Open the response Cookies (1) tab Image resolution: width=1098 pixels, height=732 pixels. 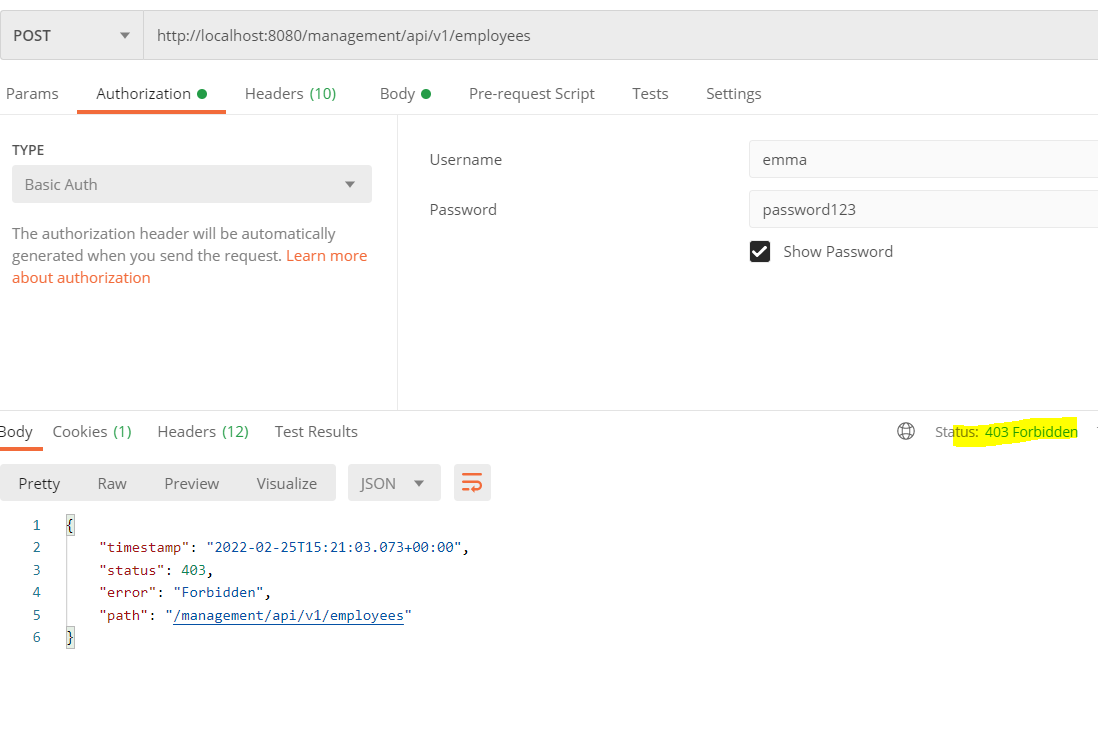pos(92,432)
